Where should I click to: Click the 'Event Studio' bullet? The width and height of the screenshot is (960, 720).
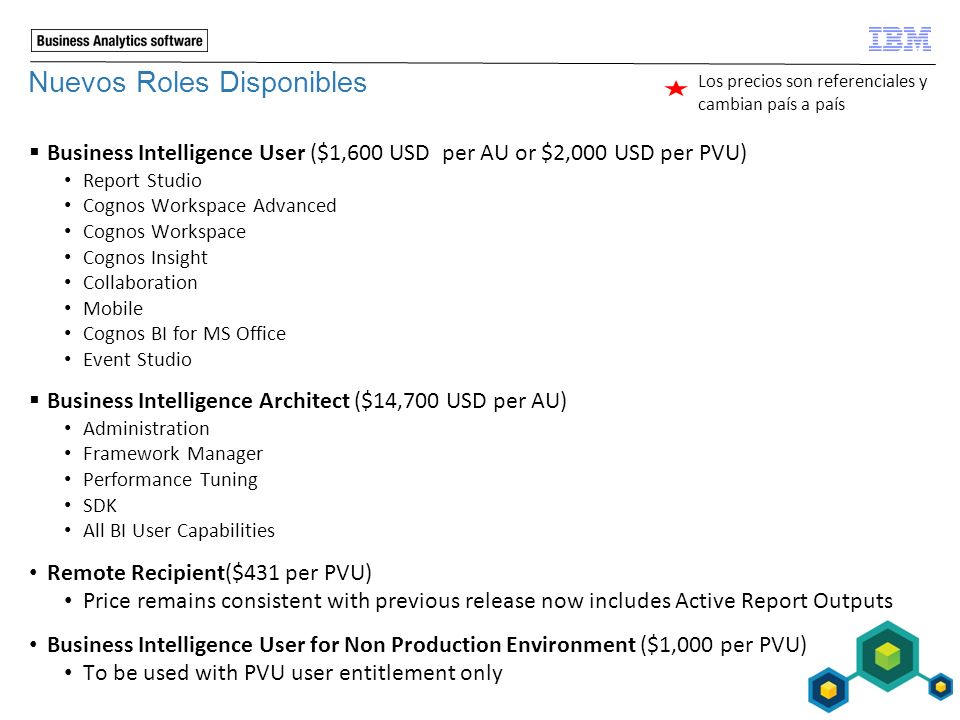point(137,359)
